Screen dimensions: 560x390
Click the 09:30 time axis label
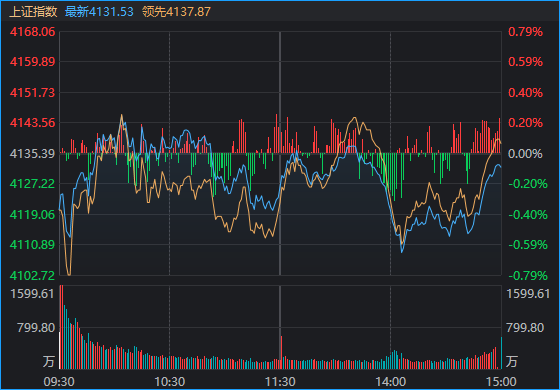pyautogui.click(x=59, y=382)
